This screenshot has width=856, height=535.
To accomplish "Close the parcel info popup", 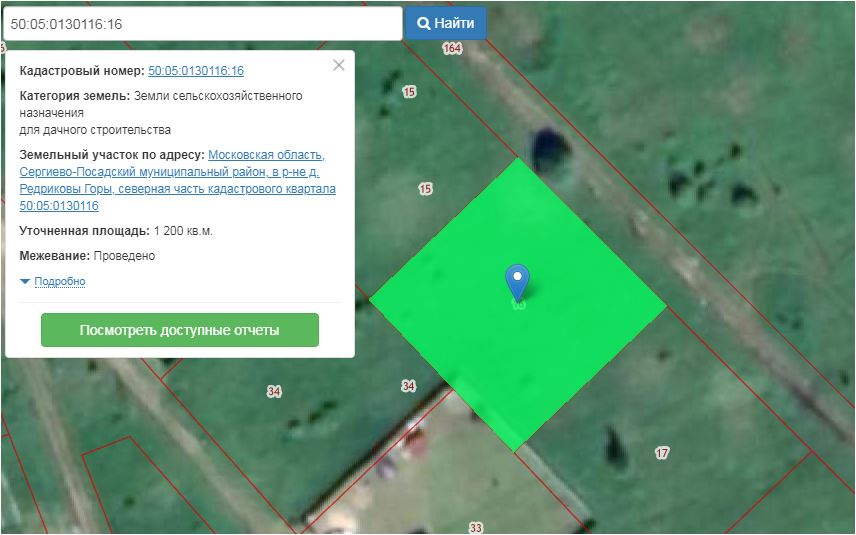I will tap(339, 65).
